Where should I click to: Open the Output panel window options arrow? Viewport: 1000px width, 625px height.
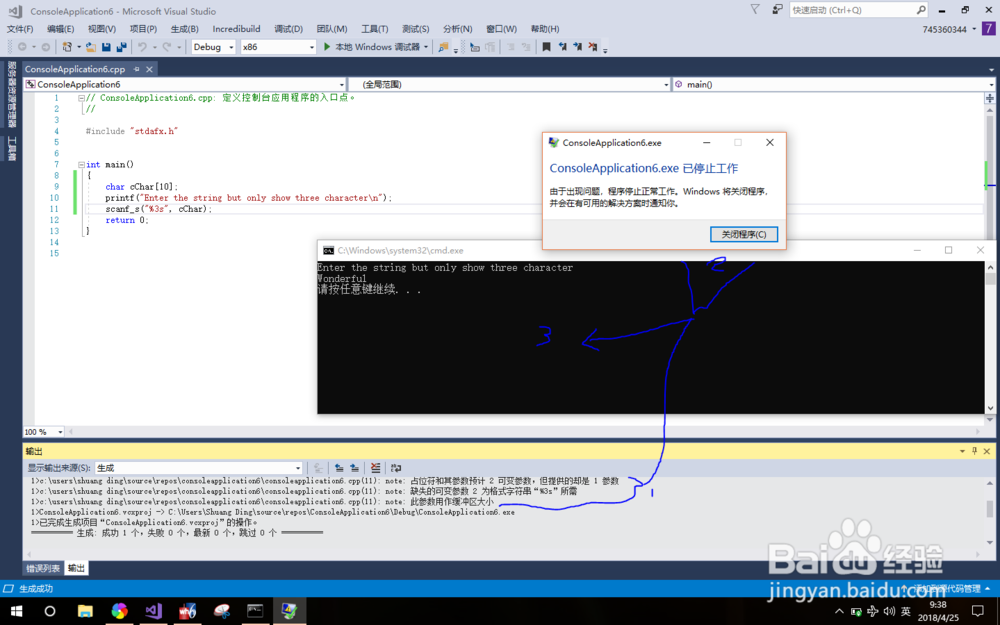(x=962, y=451)
